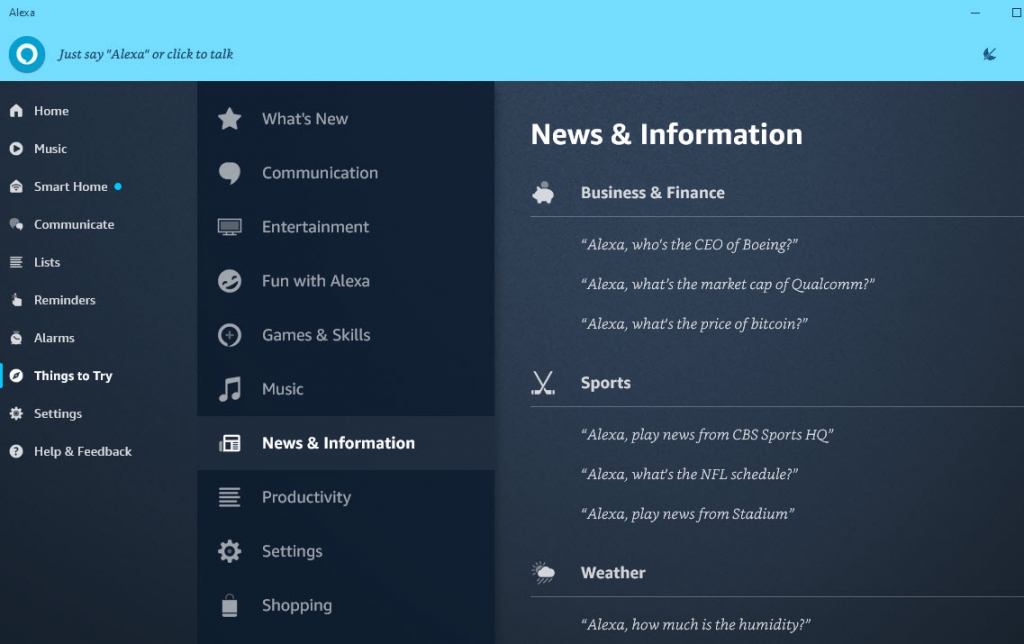Viewport: 1024px width, 644px height.
Task: Select the Communicate icon in the sidebar
Action: coord(14,224)
